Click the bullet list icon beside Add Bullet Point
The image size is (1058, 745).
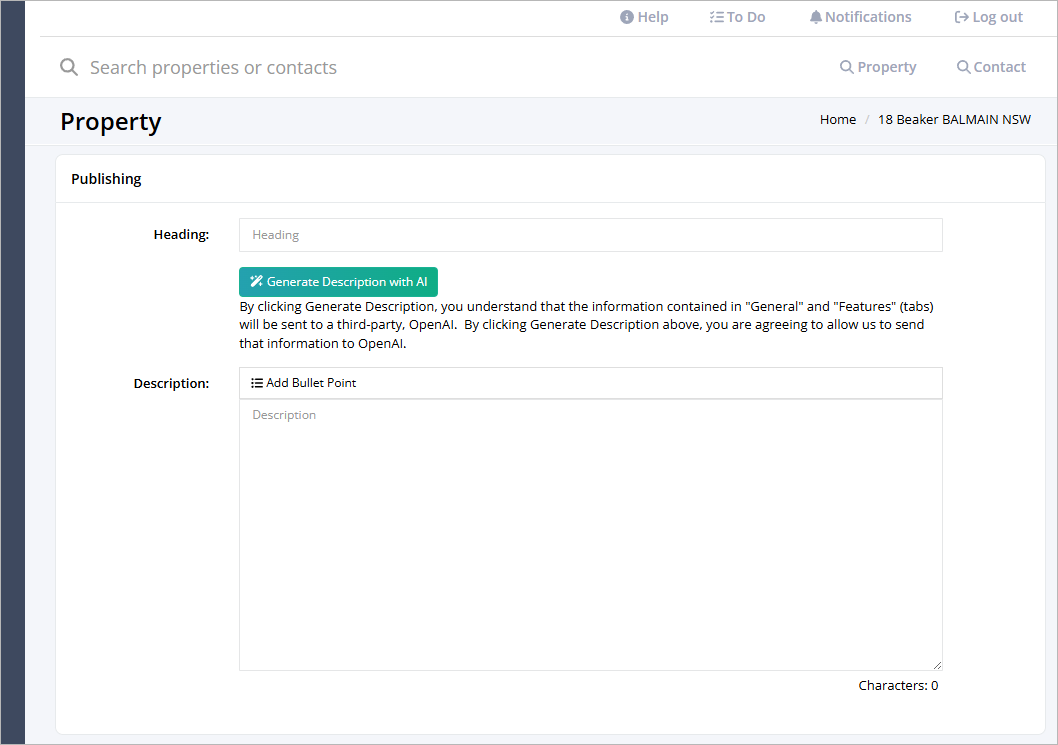coord(257,383)
